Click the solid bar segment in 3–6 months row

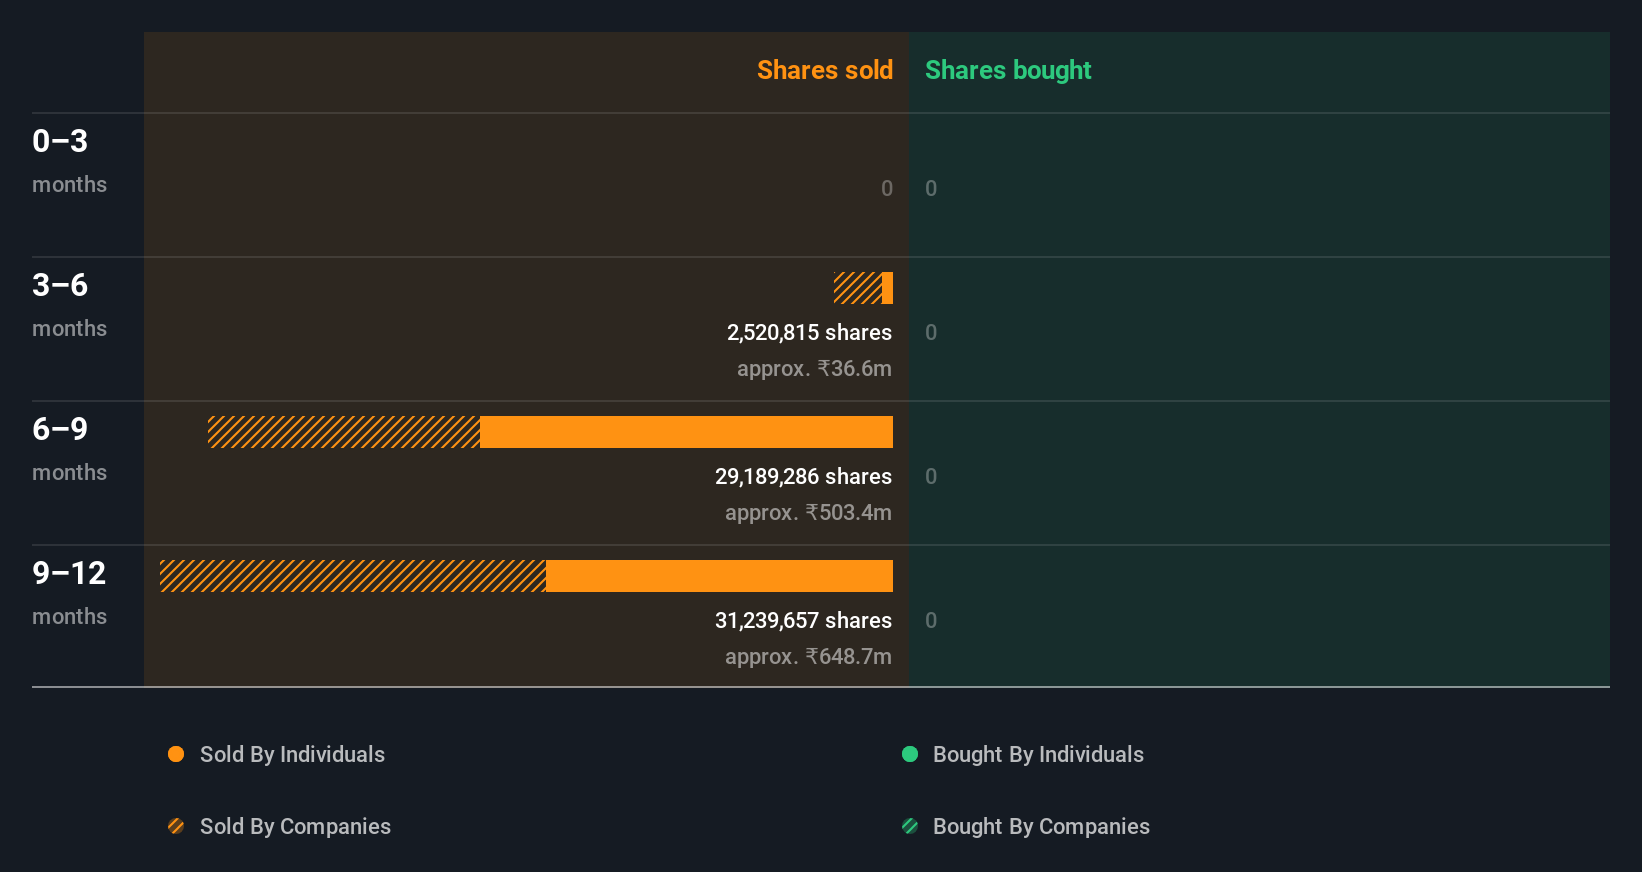coord(887,288)
